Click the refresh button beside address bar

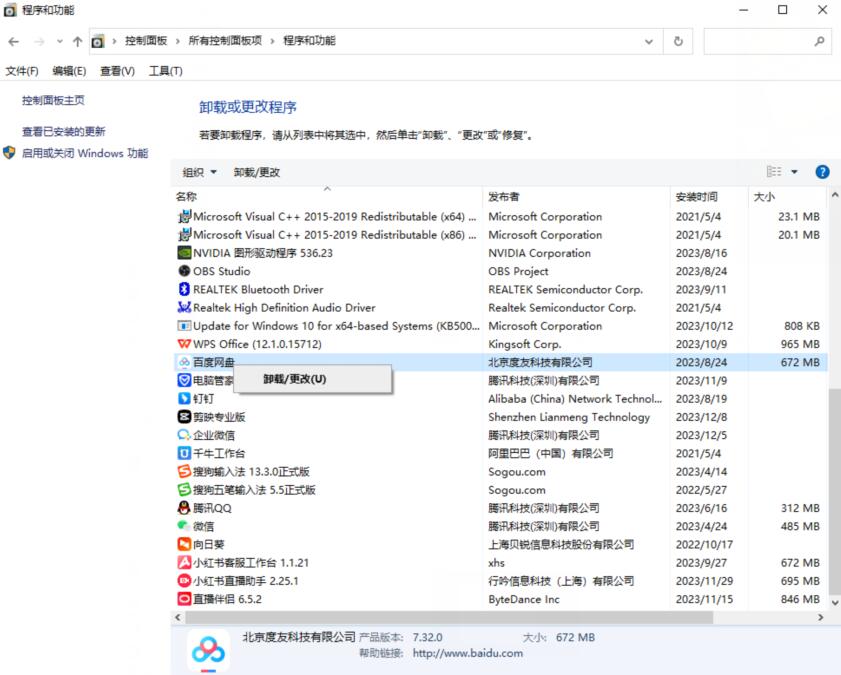coord(678,41)
